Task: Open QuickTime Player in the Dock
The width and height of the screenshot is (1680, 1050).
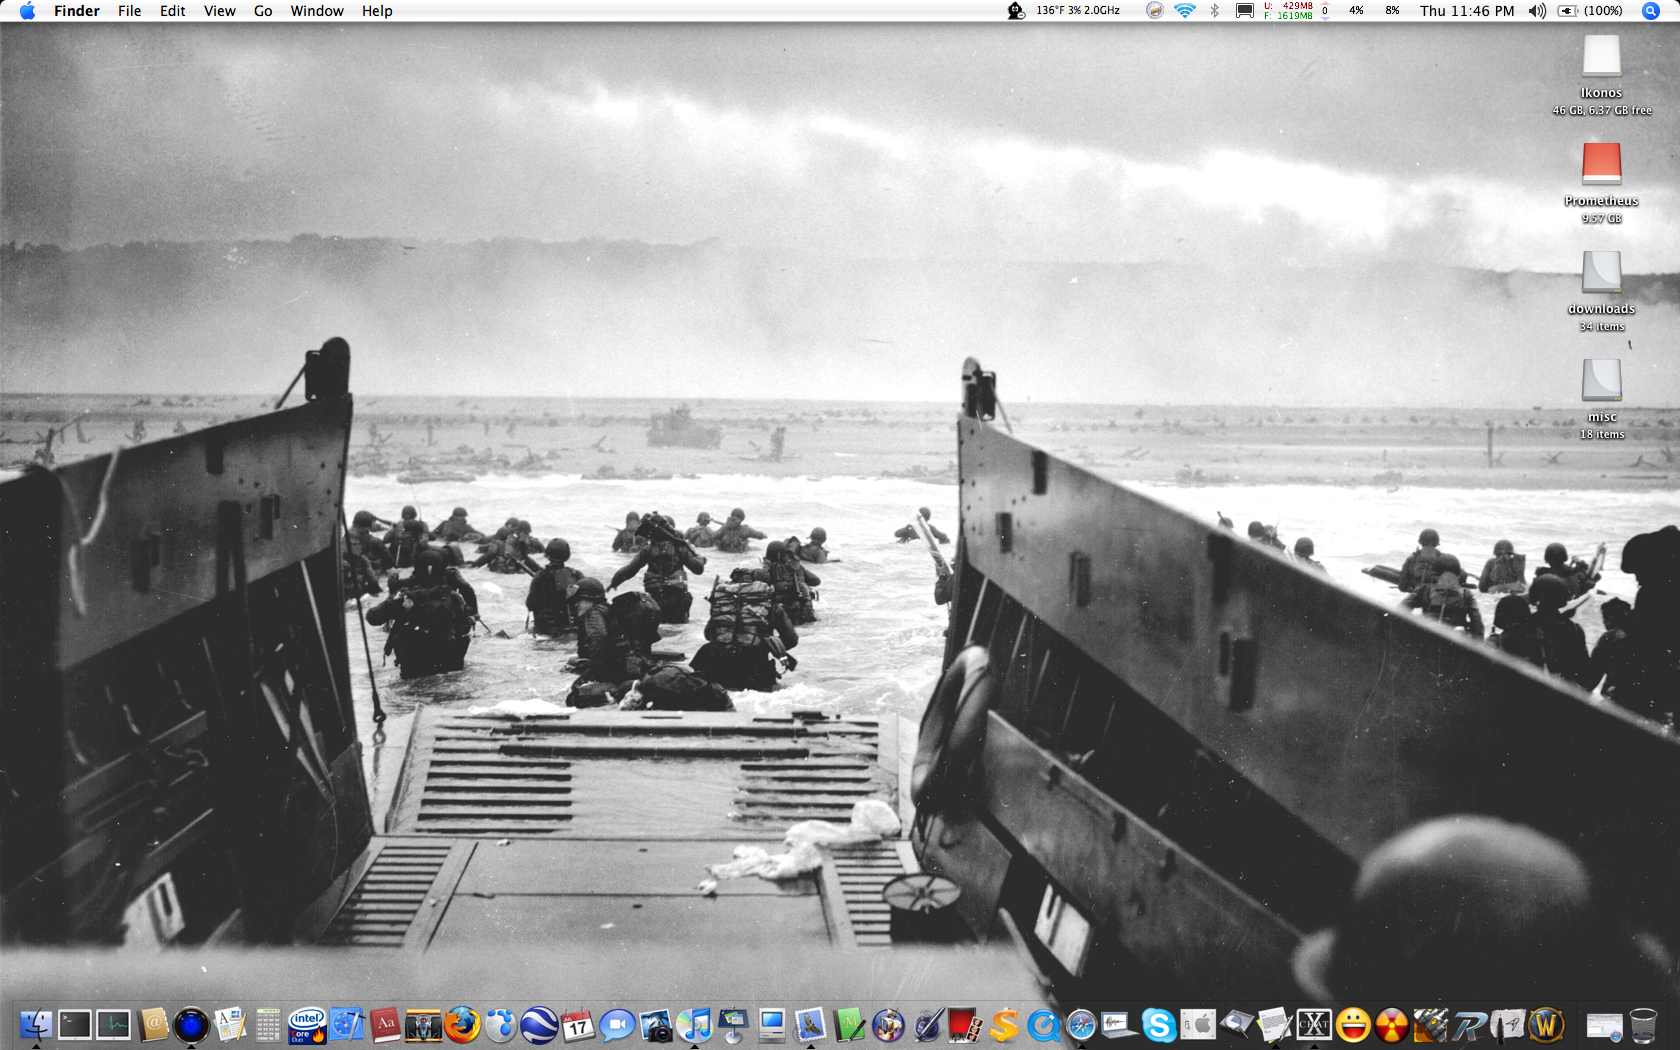Action: tap(1043, 1025)
